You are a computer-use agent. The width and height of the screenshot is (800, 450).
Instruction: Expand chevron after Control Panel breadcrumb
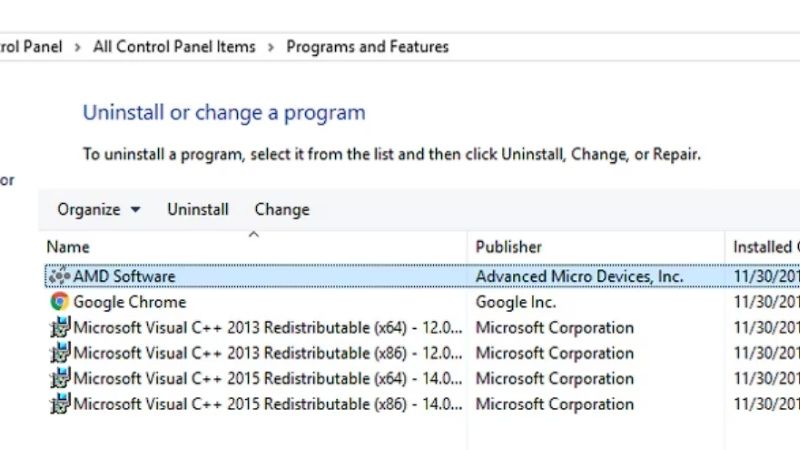click(77, 47)
